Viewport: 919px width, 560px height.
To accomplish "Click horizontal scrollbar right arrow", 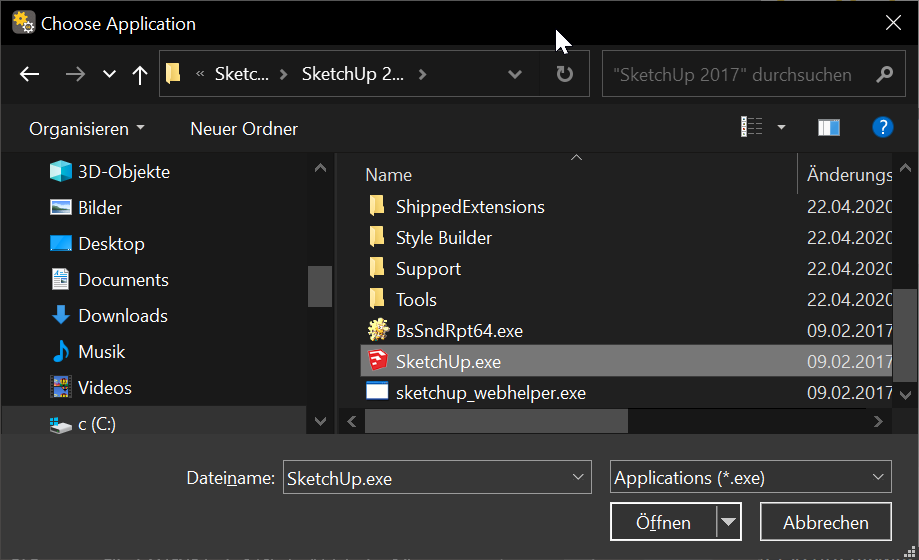I will (x=878, y=421).
